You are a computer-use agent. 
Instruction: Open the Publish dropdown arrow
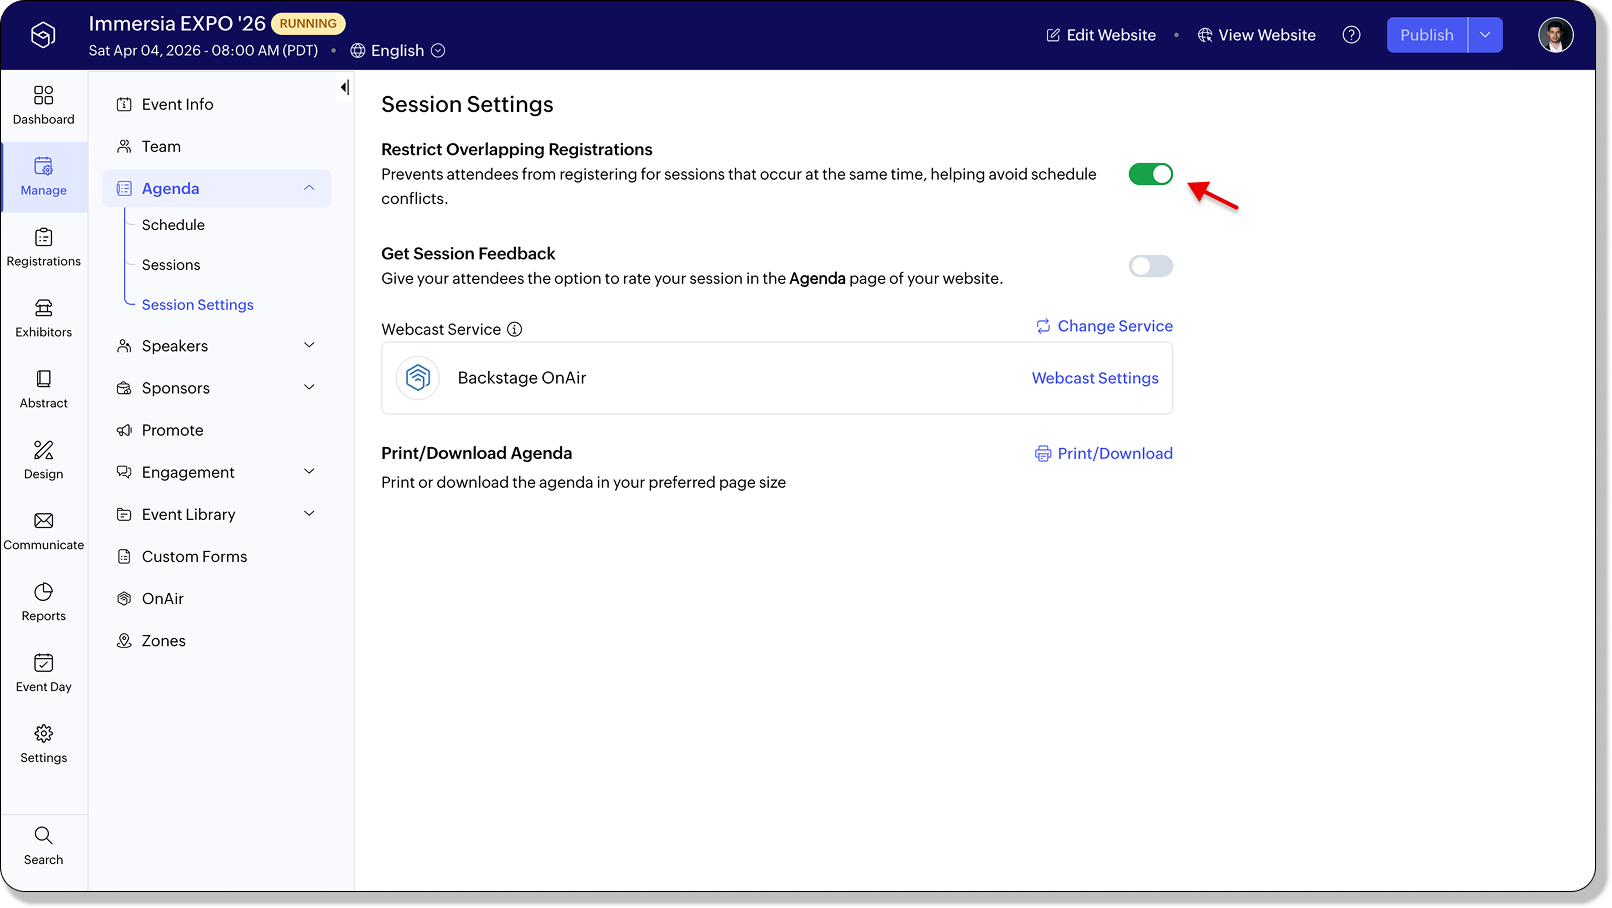click(x=1485, y=35)
